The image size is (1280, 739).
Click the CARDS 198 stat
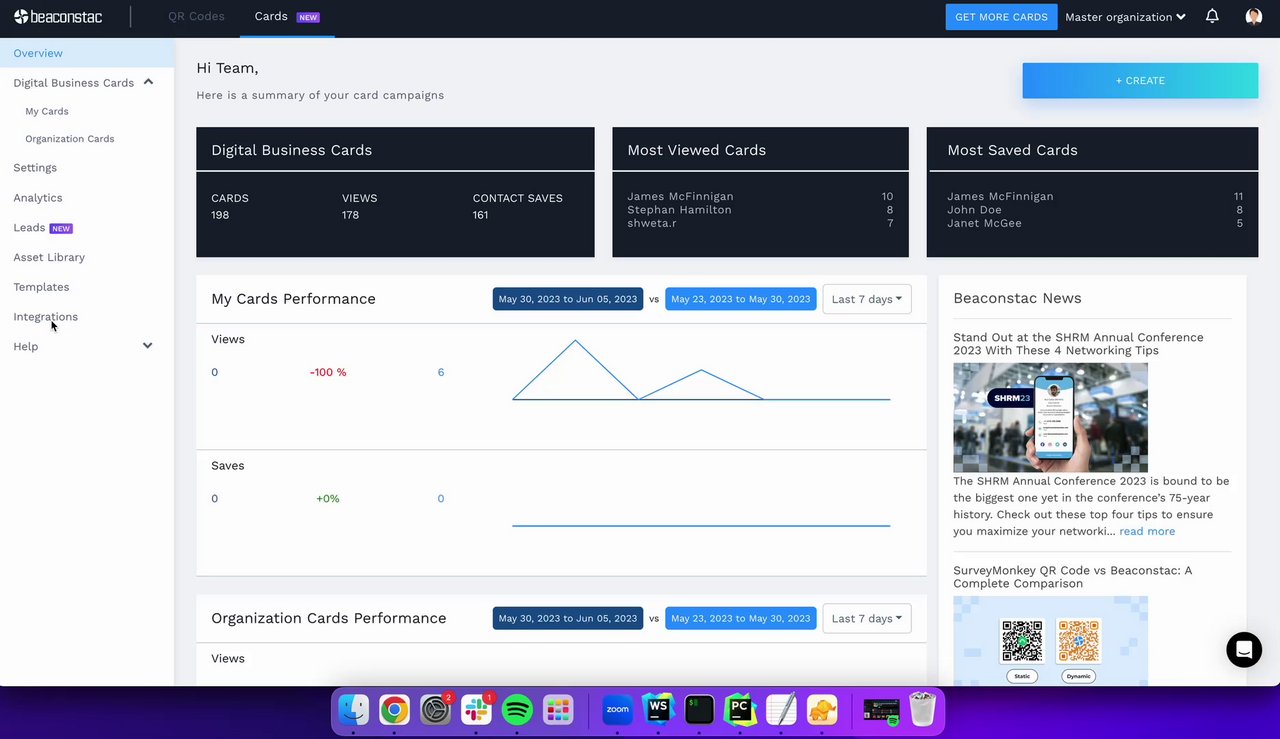[230, 206]
